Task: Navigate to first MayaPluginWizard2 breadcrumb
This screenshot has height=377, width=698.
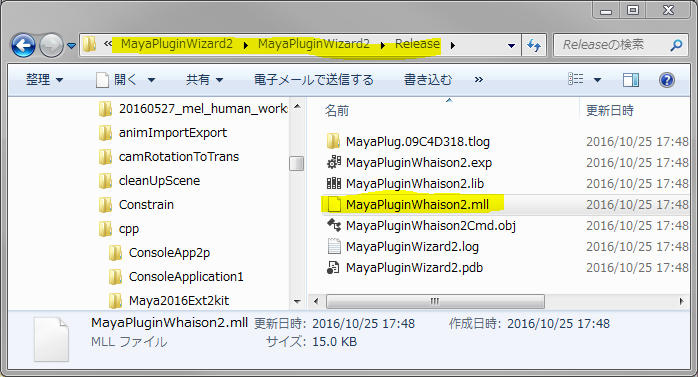Action: point(177,44)
